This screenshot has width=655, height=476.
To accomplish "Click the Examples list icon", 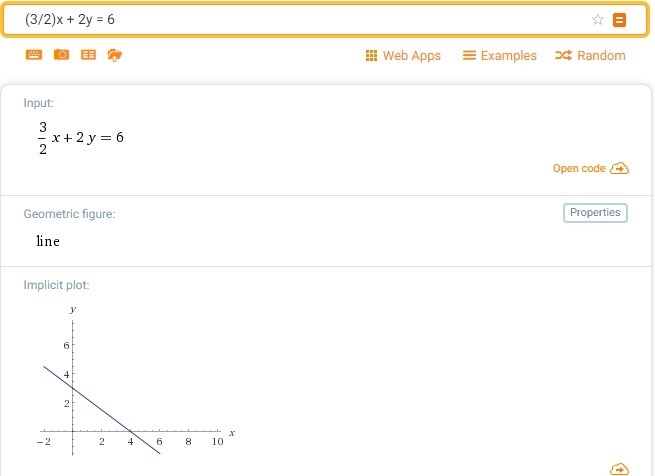I will (x=469, y=55).
